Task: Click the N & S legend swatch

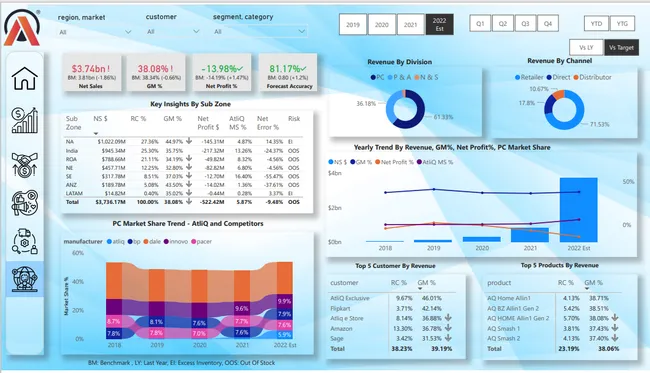Action: pyautogui.click(x=417, y=77)
